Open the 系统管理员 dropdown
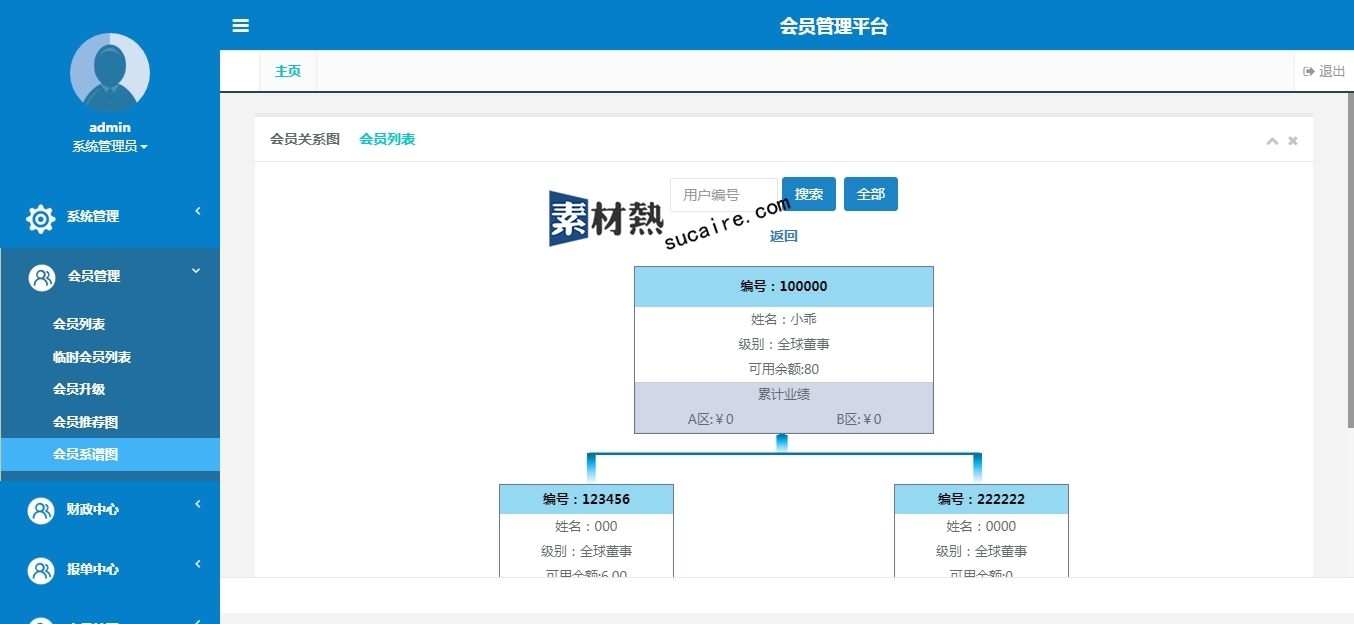Screen dimensions: 1354x624 (110, 146)
